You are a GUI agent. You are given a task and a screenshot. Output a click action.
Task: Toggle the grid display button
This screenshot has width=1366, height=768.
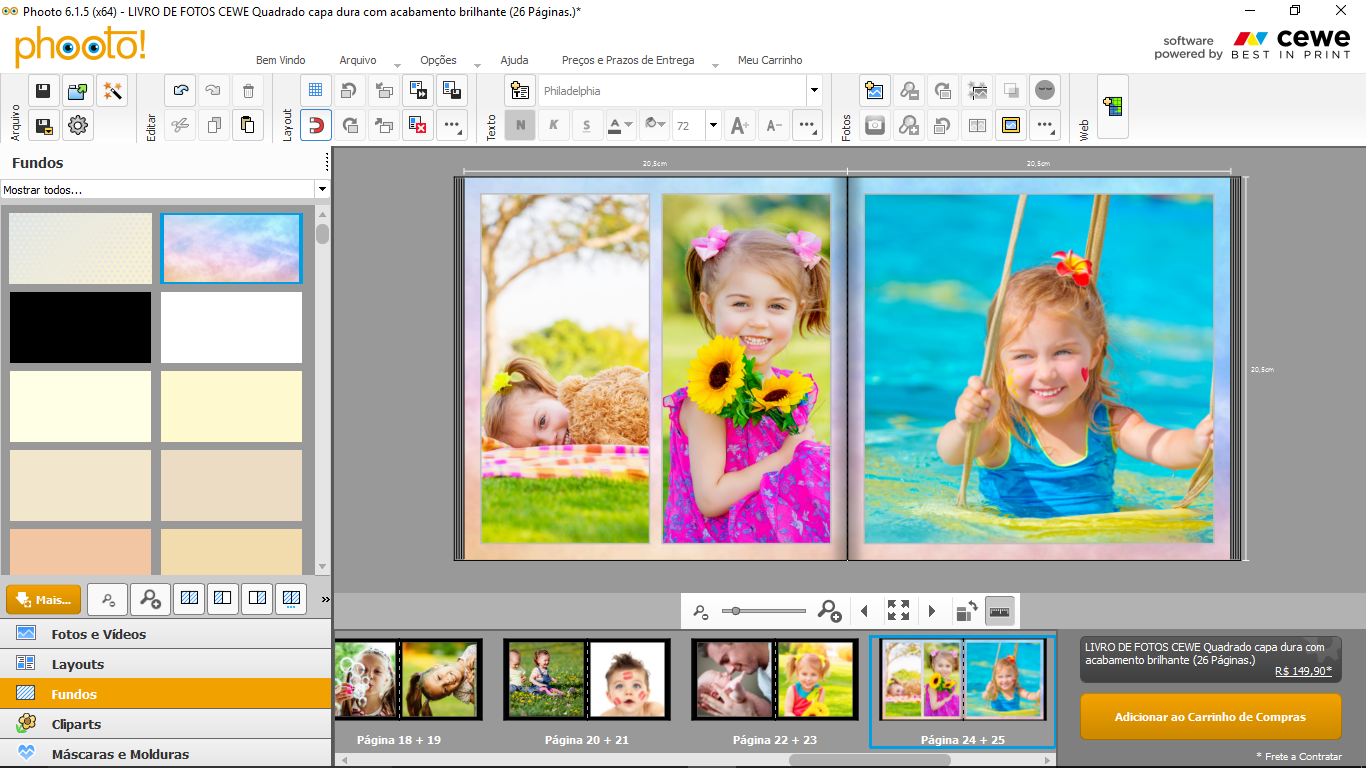coord(315,91)
